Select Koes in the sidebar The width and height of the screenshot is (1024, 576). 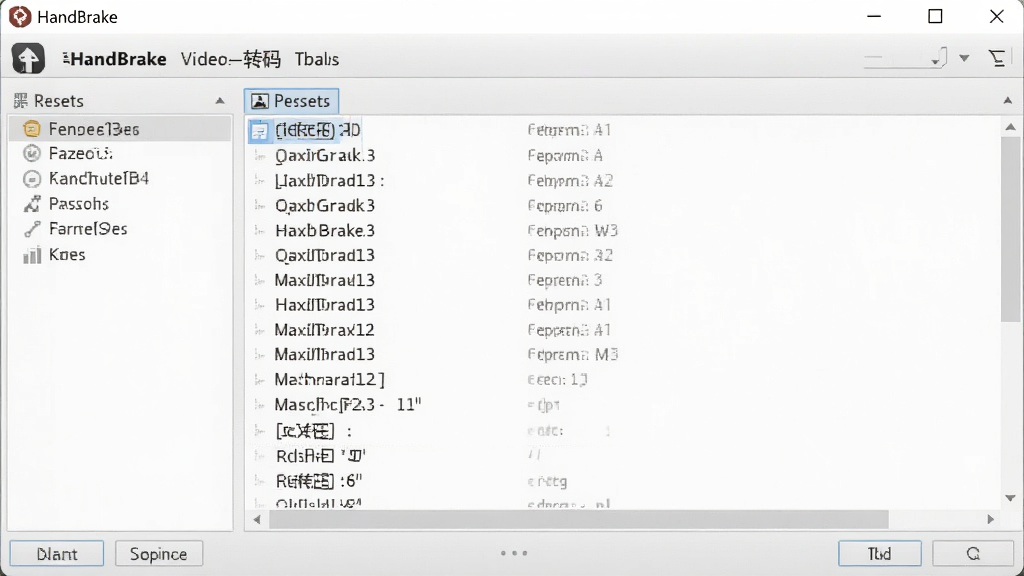(67, 254)
